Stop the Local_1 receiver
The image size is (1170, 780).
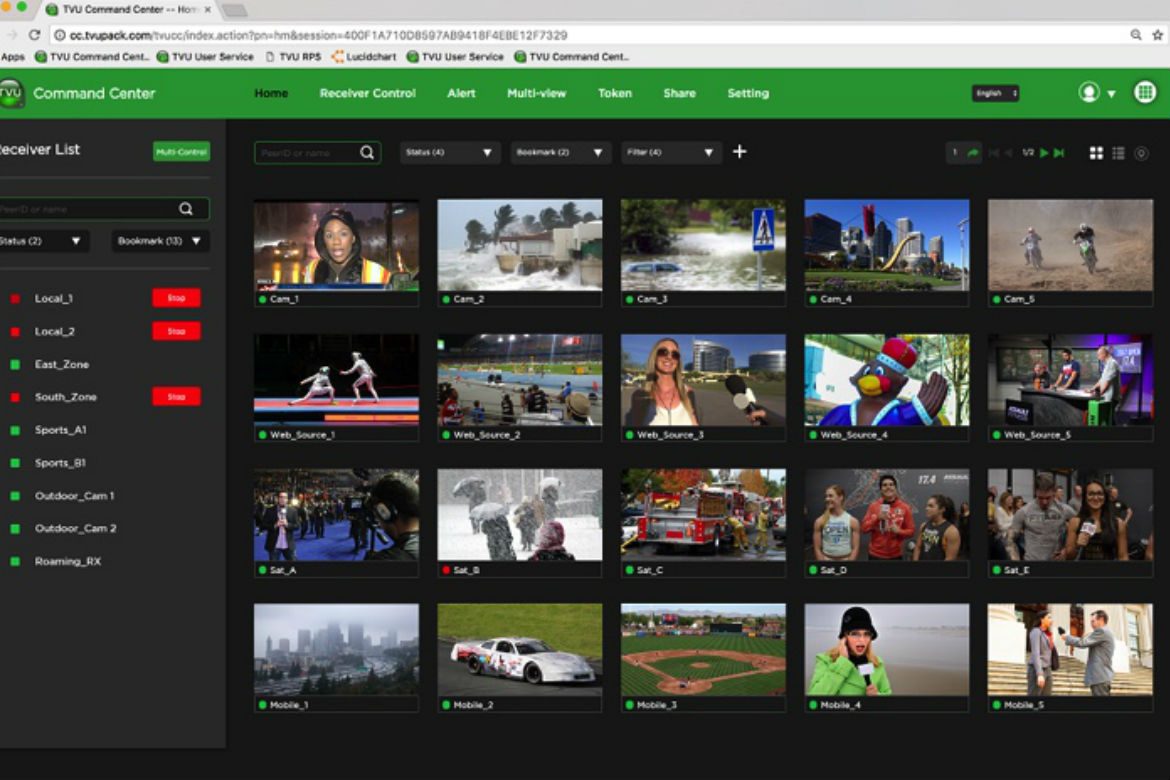tap(176, 298)
